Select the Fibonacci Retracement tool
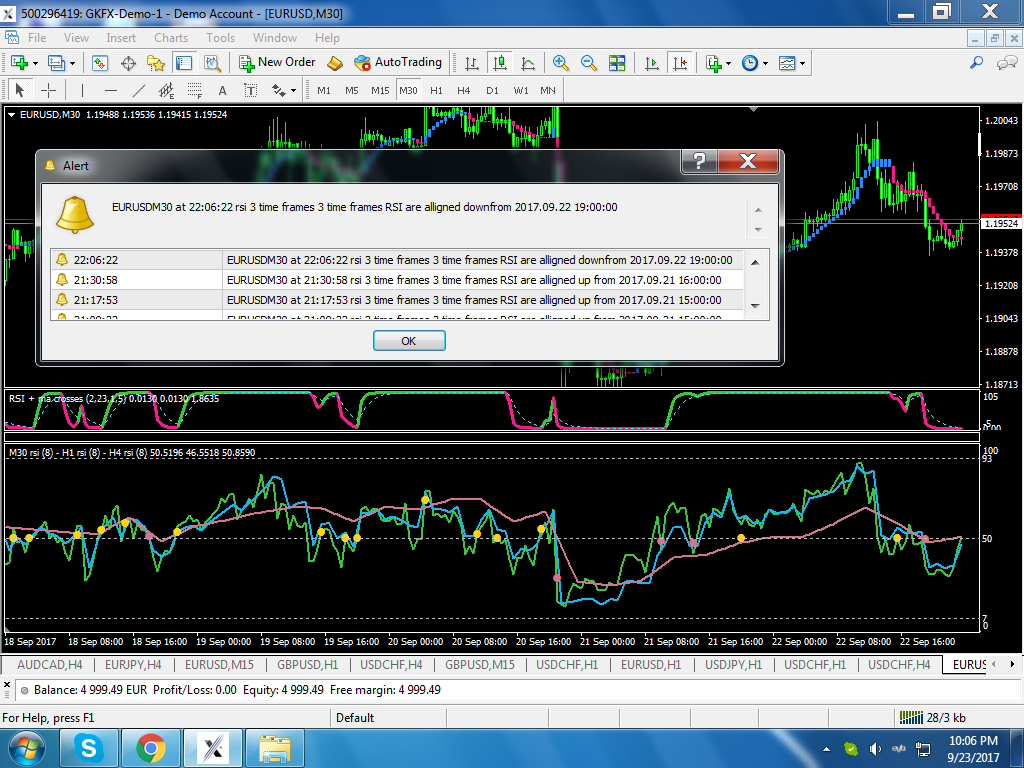1024x768 pixels. point(195,90)
